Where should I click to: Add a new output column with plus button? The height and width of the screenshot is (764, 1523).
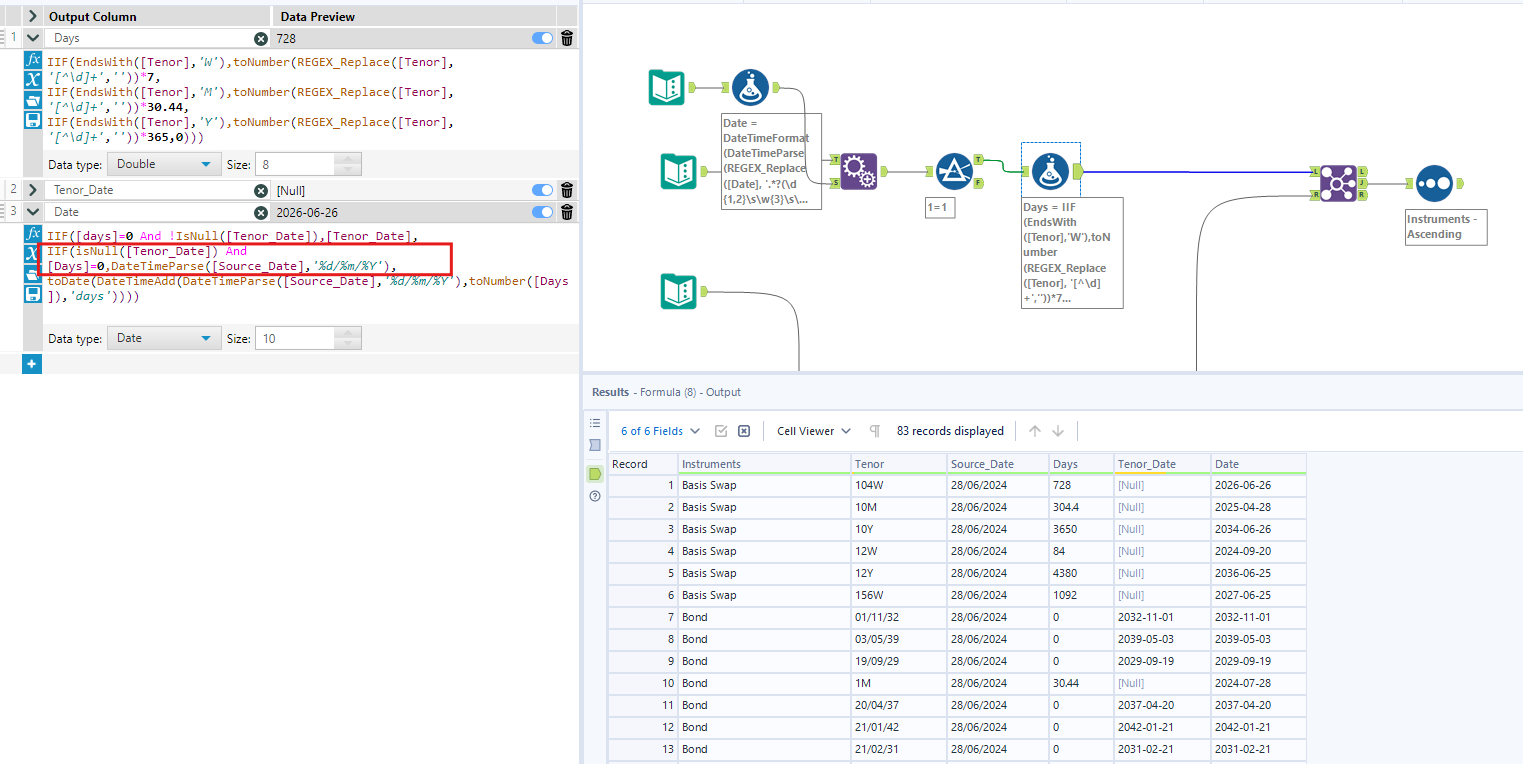31,363
